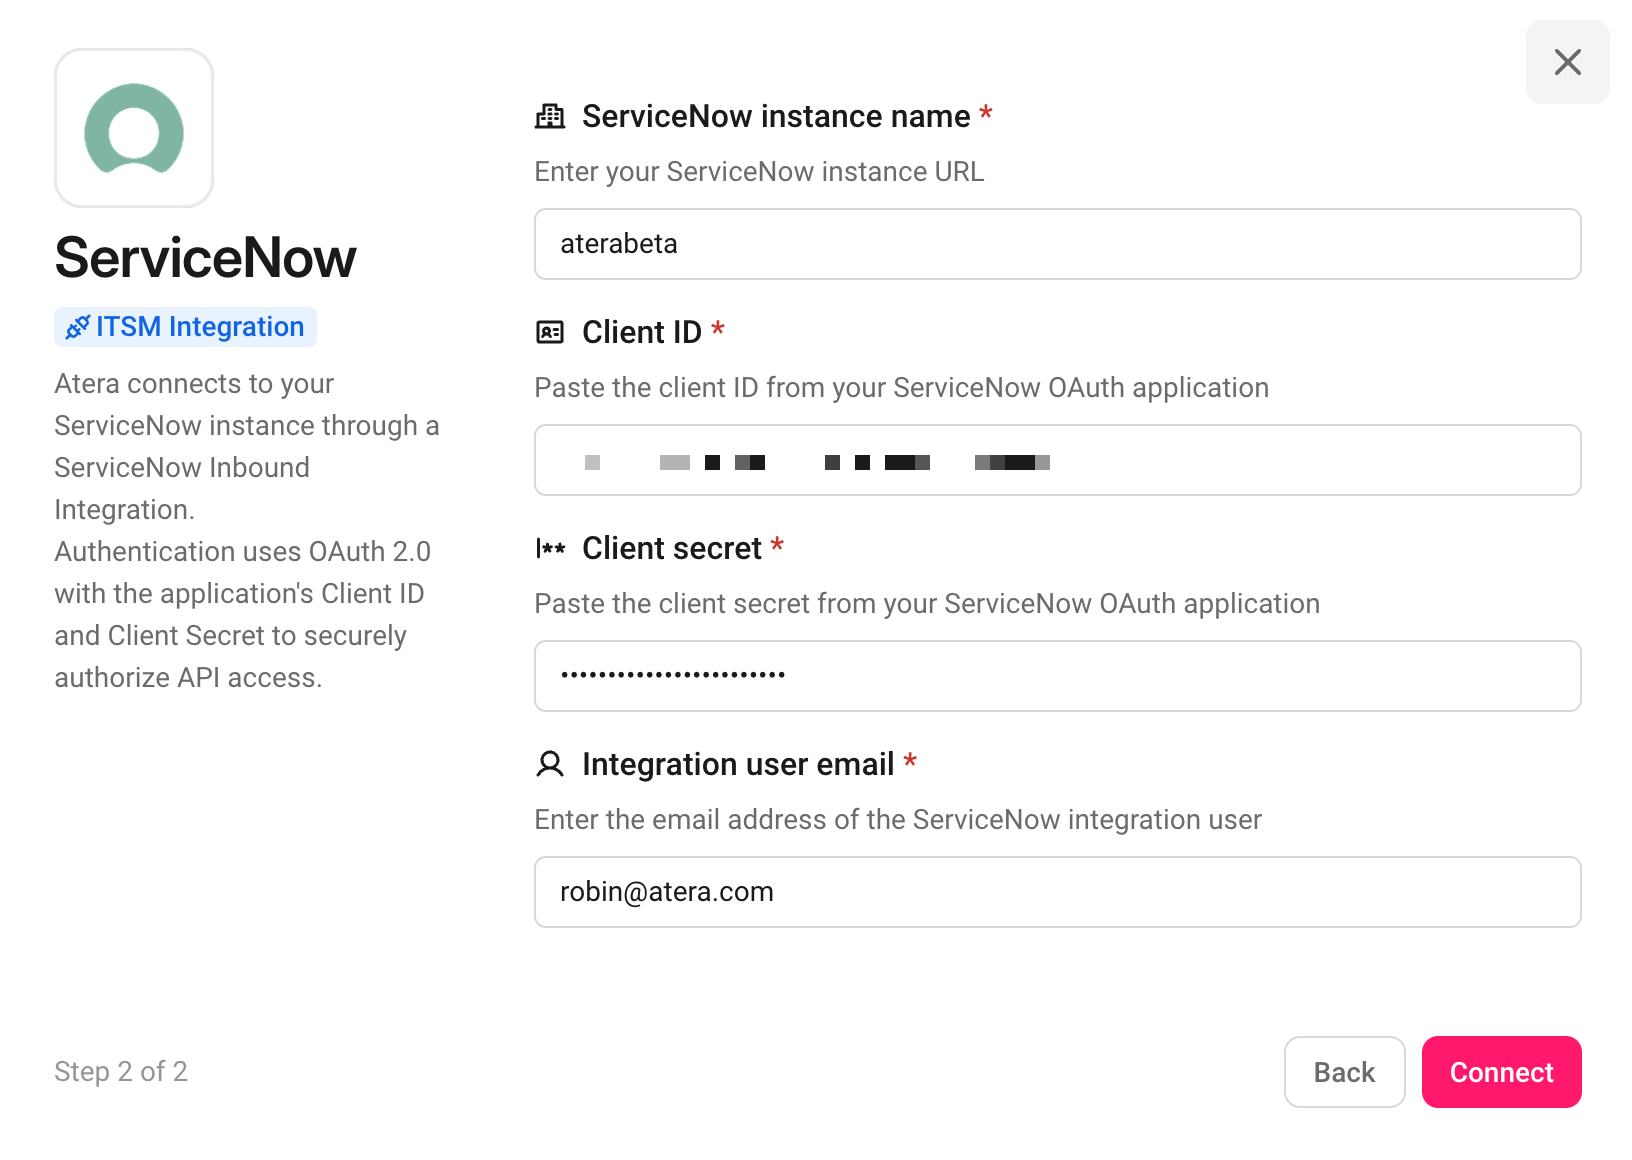Click the plug icon in ITSM Integration tag
This screenshot has width=1632, height=1160.
(x=78, y=327)
